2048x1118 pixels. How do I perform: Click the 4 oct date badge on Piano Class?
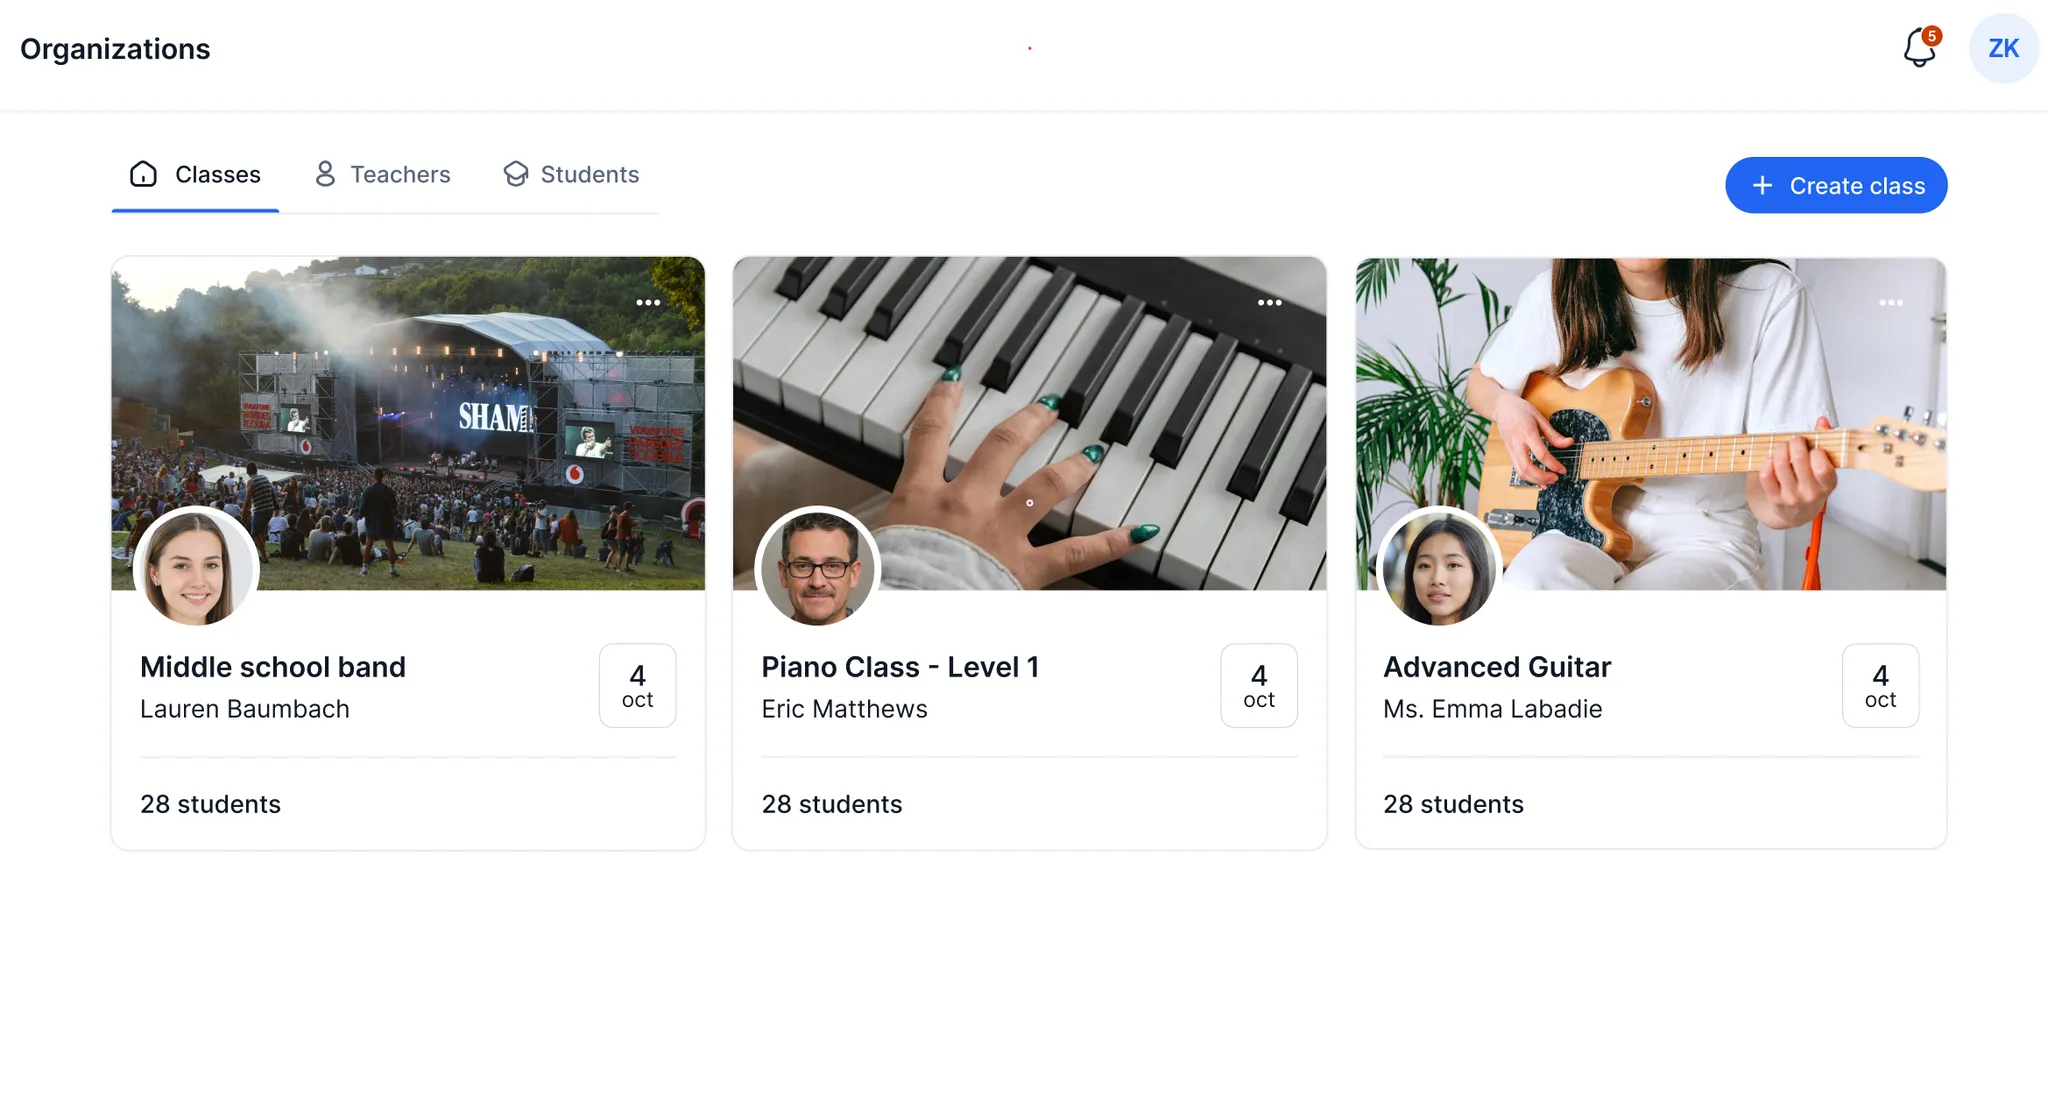(x=1259, y=685)
